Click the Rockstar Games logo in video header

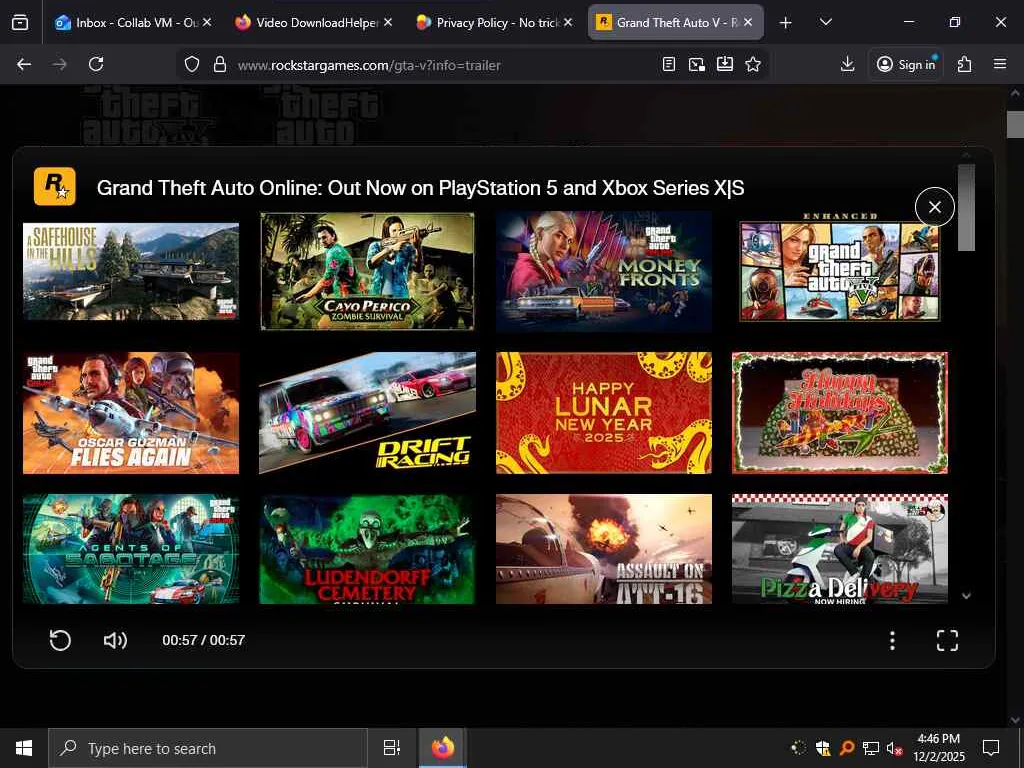55,187
